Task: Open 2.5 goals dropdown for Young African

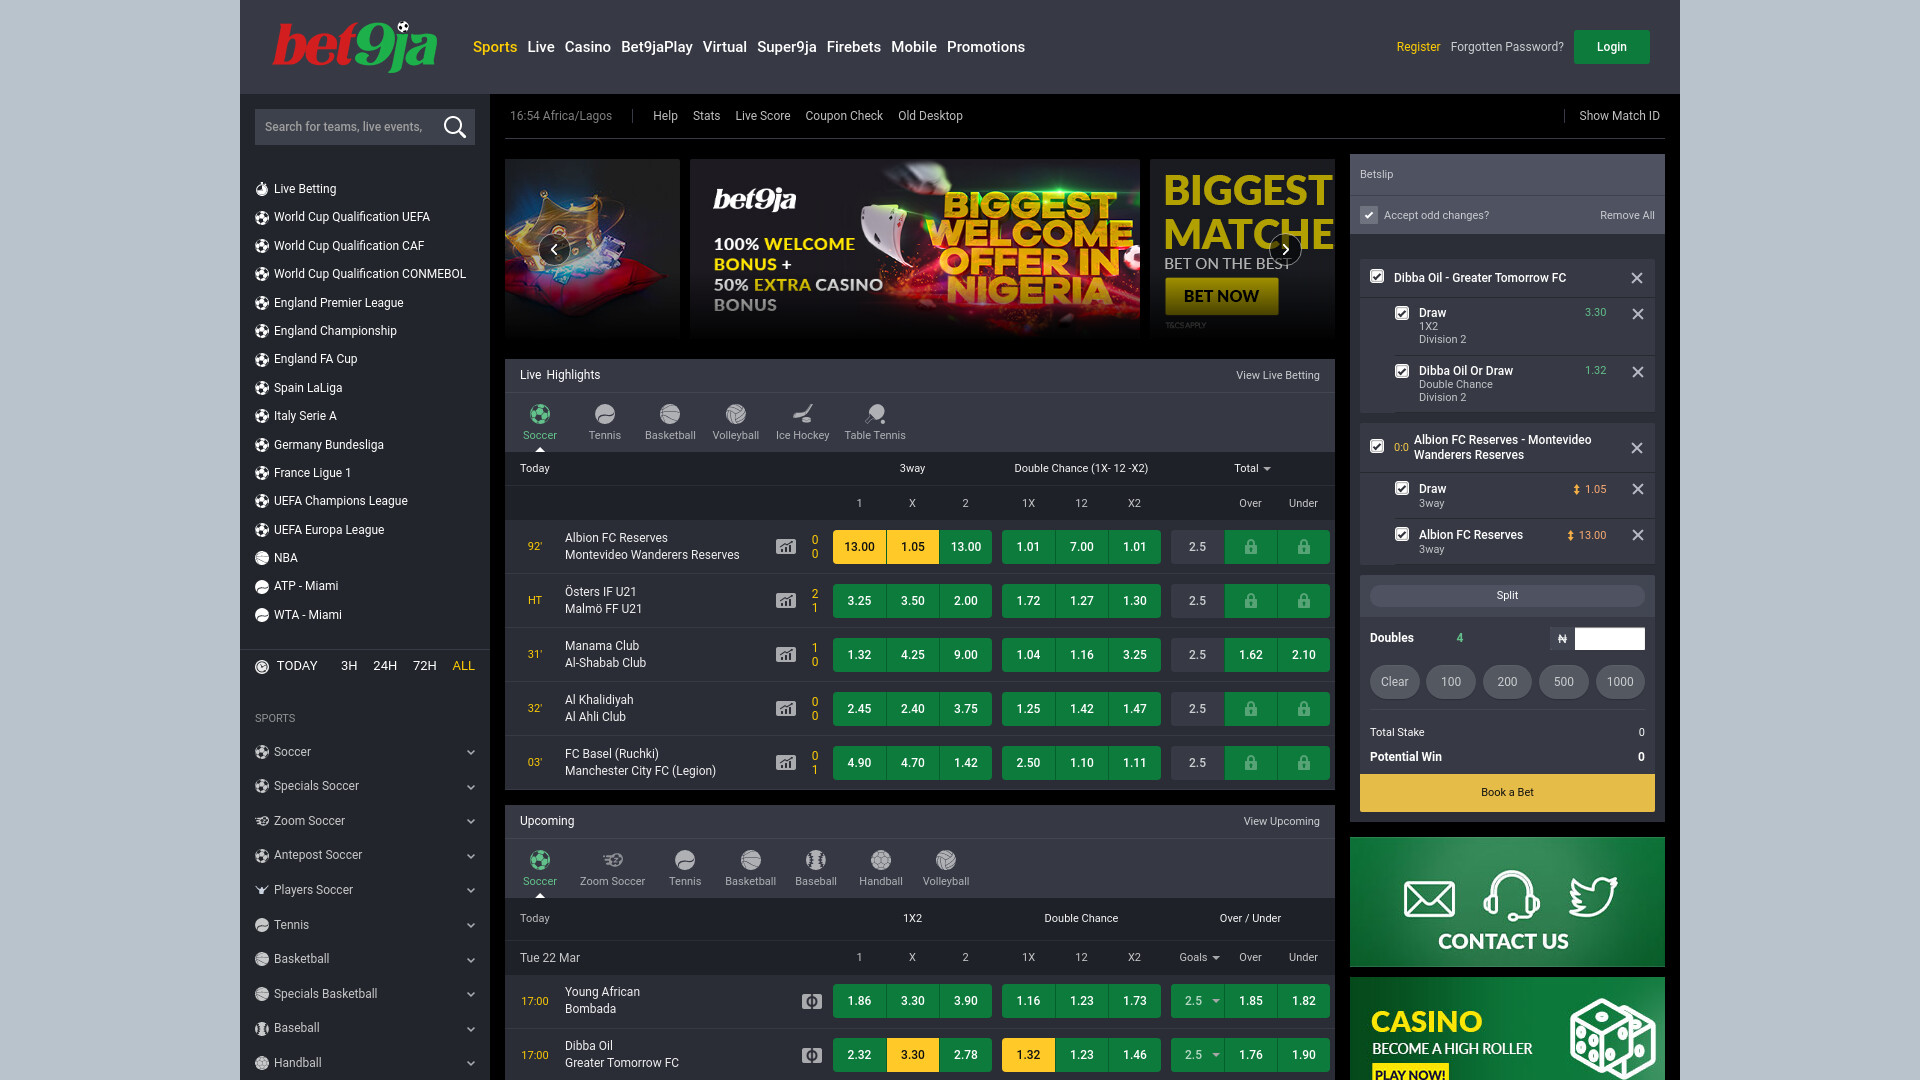Action: pyautogui.click(x=1197, y=1001)
